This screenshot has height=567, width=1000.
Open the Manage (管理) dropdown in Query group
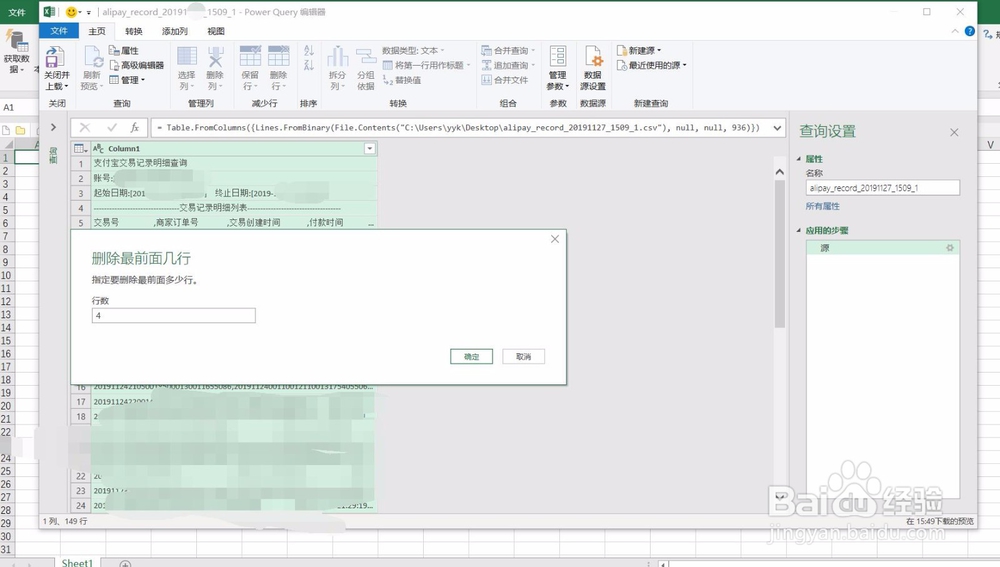(127, 80)
